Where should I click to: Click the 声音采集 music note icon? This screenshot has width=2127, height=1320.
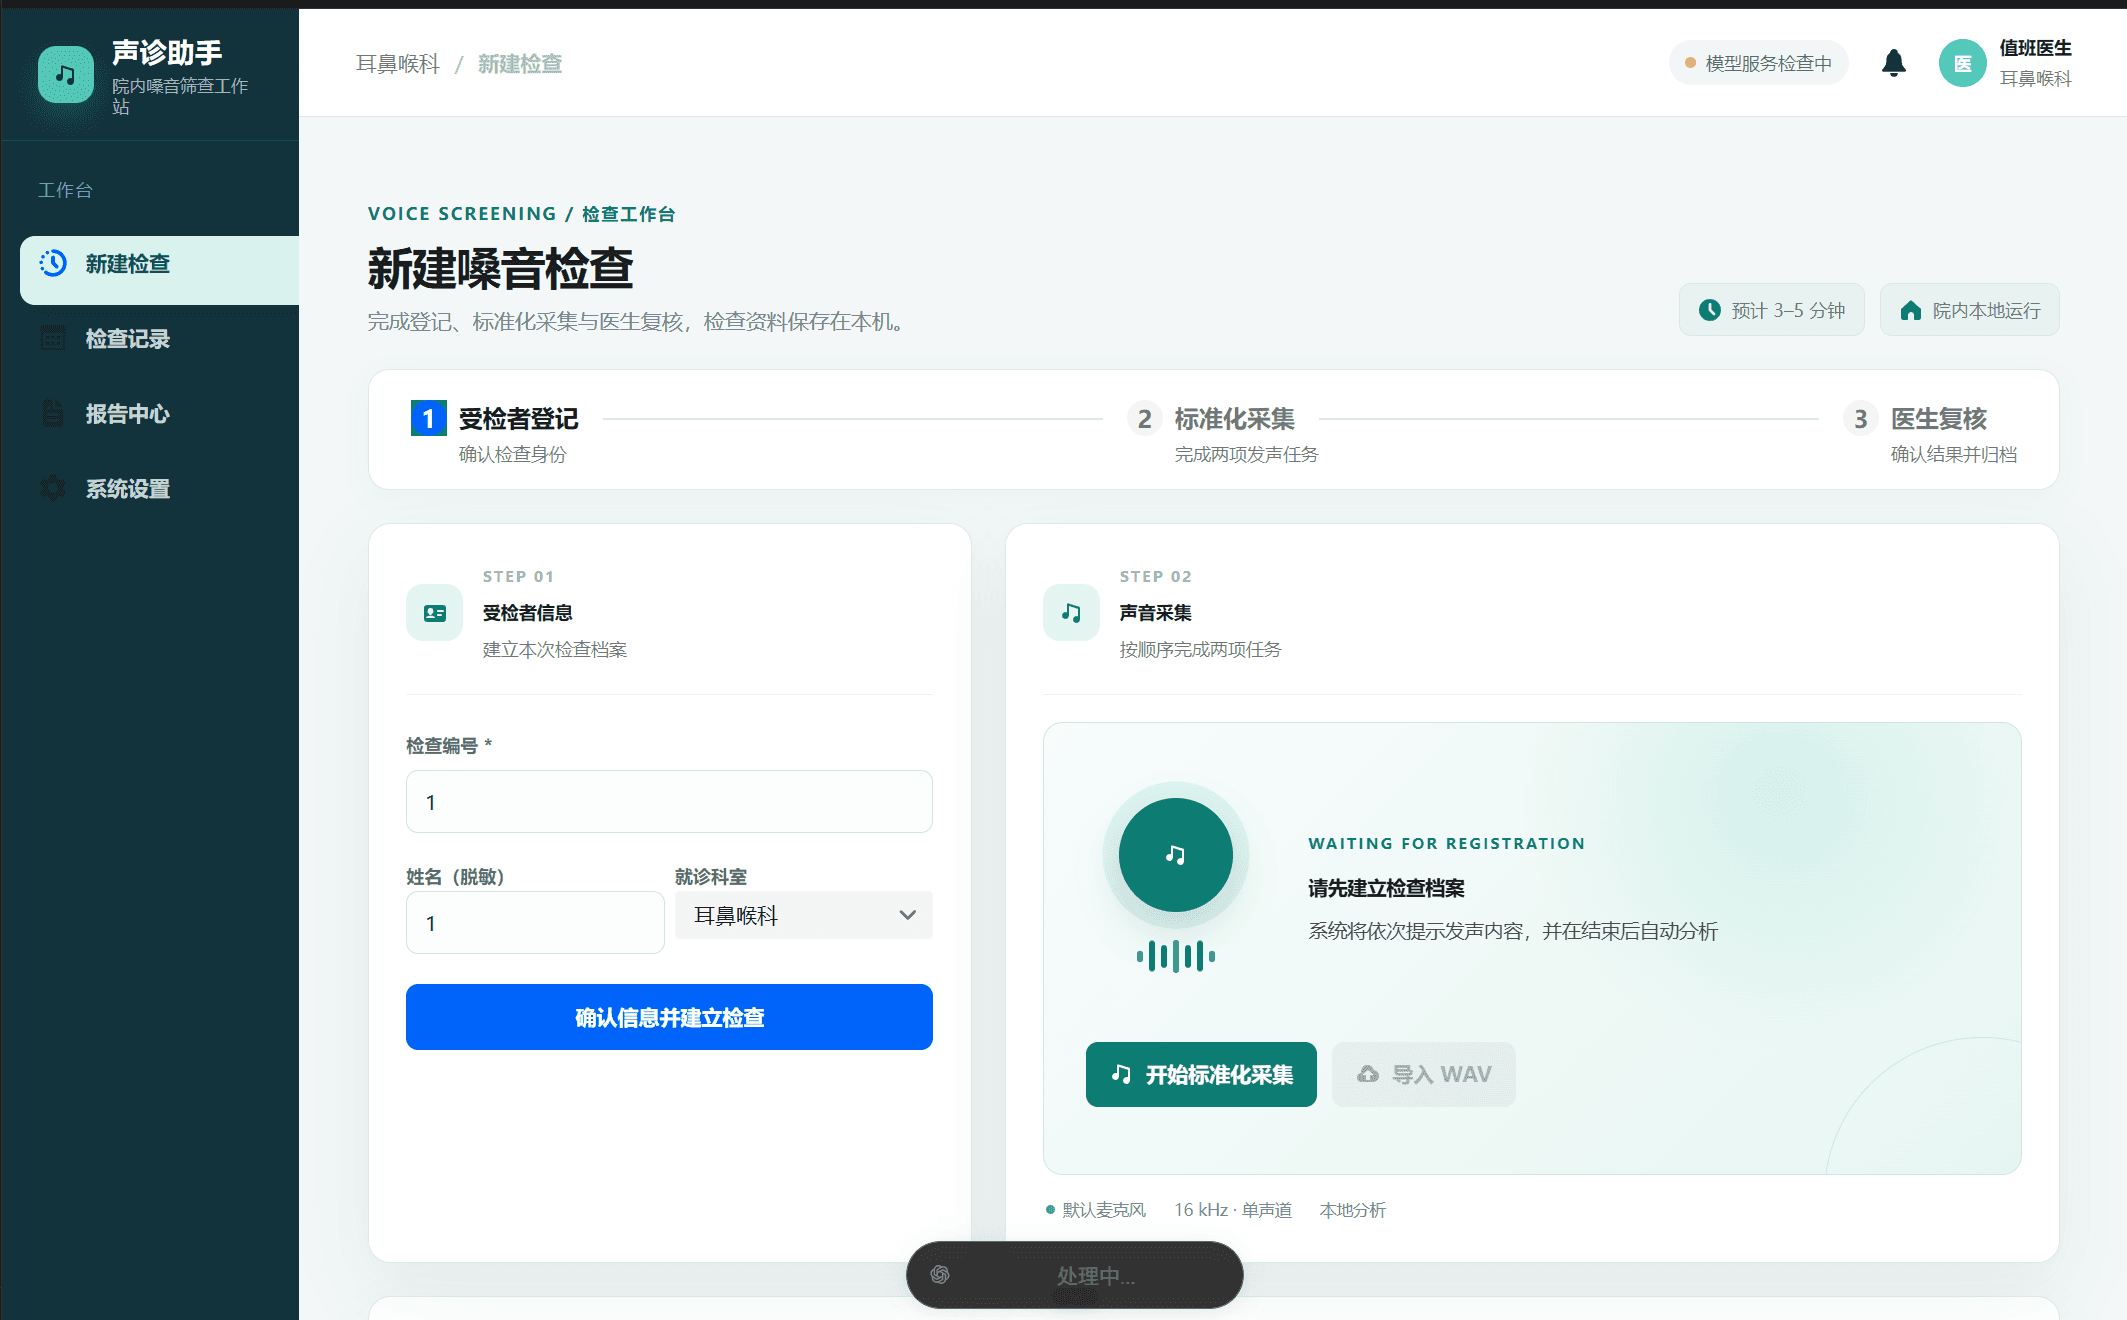click(x=1071, y=613)
